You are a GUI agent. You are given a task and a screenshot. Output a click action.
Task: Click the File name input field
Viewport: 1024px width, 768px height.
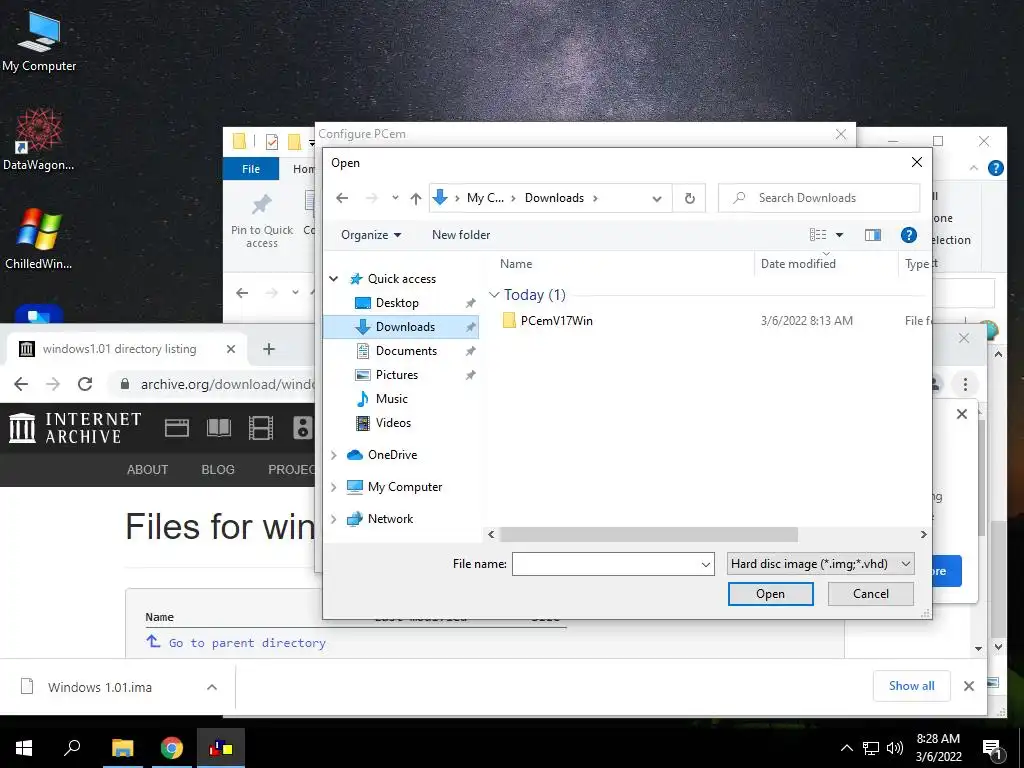coord(605,564)
